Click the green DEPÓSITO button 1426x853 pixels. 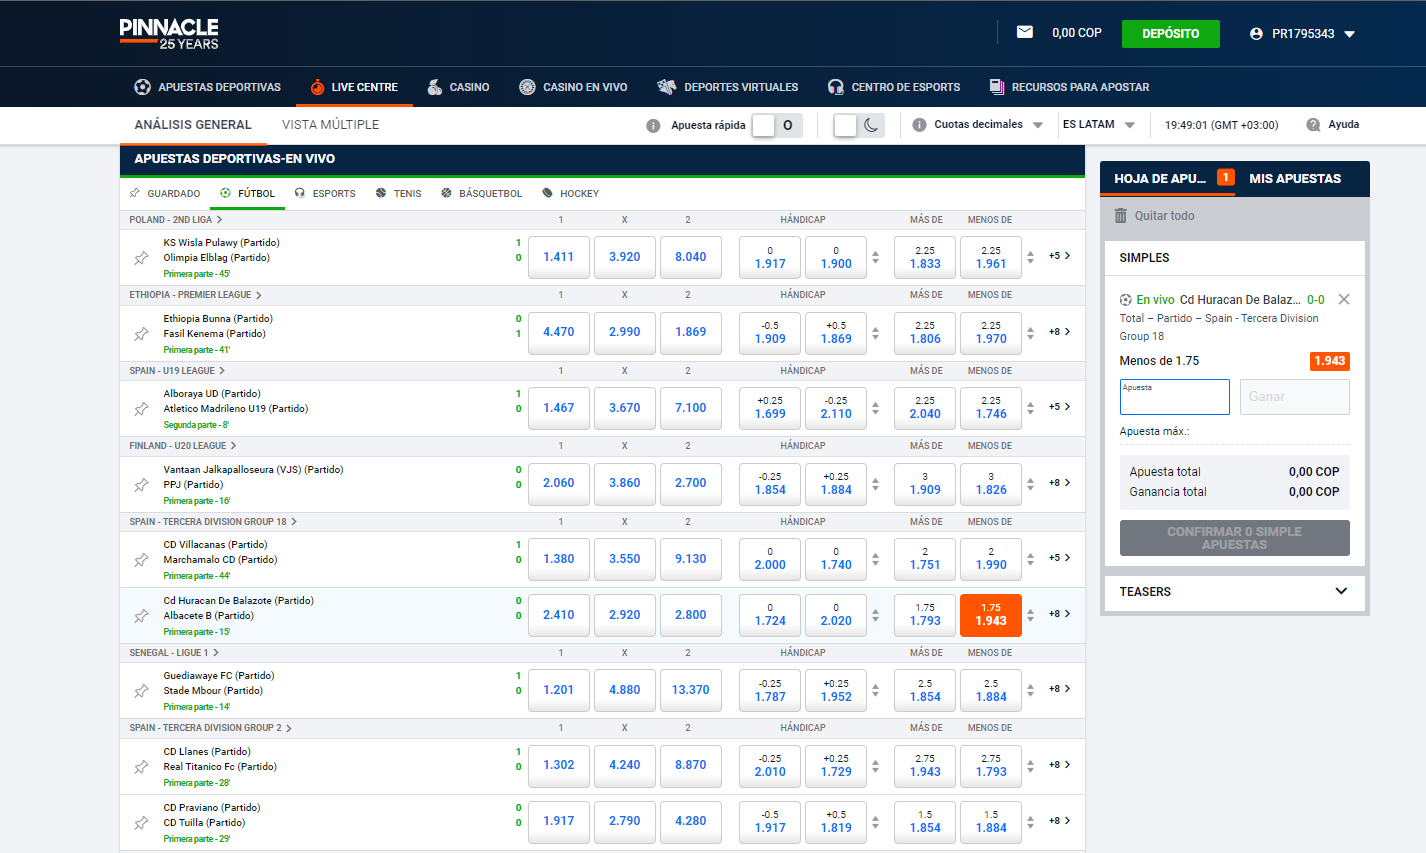click(1170, 33)
